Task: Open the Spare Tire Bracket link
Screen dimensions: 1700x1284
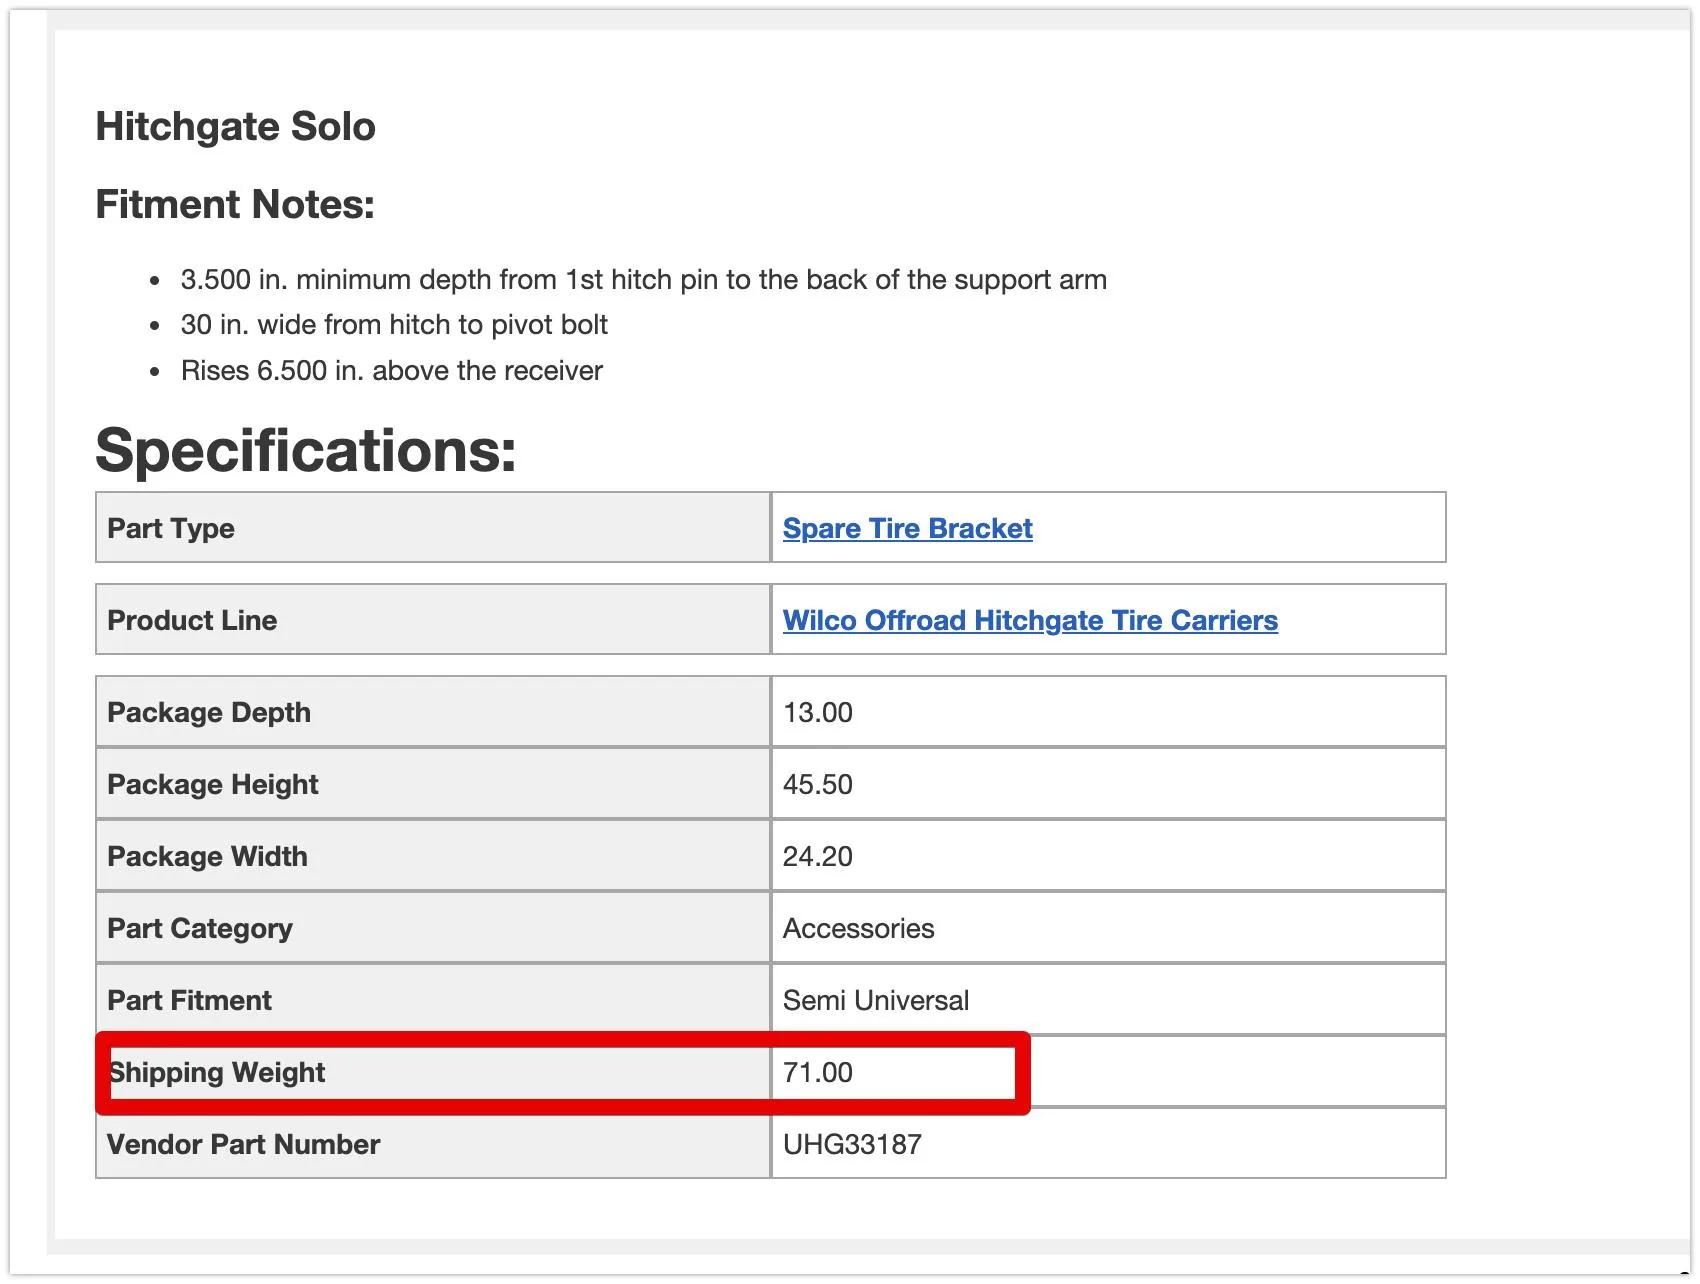Action: pyautogui.click(x=907, y=528)
